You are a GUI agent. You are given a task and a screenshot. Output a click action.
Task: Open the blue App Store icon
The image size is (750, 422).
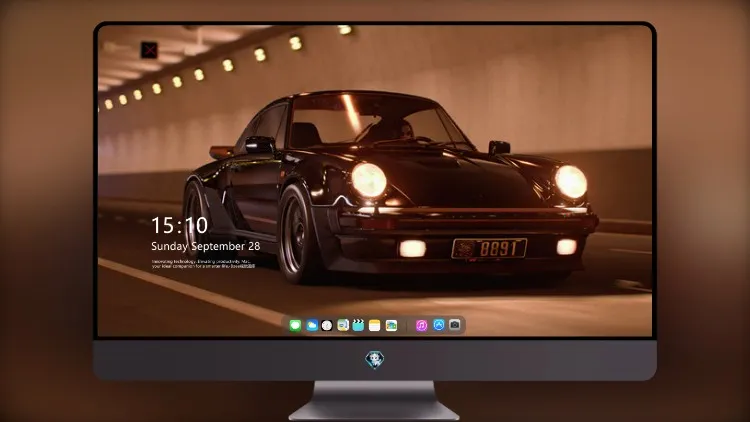pos(439,325)
